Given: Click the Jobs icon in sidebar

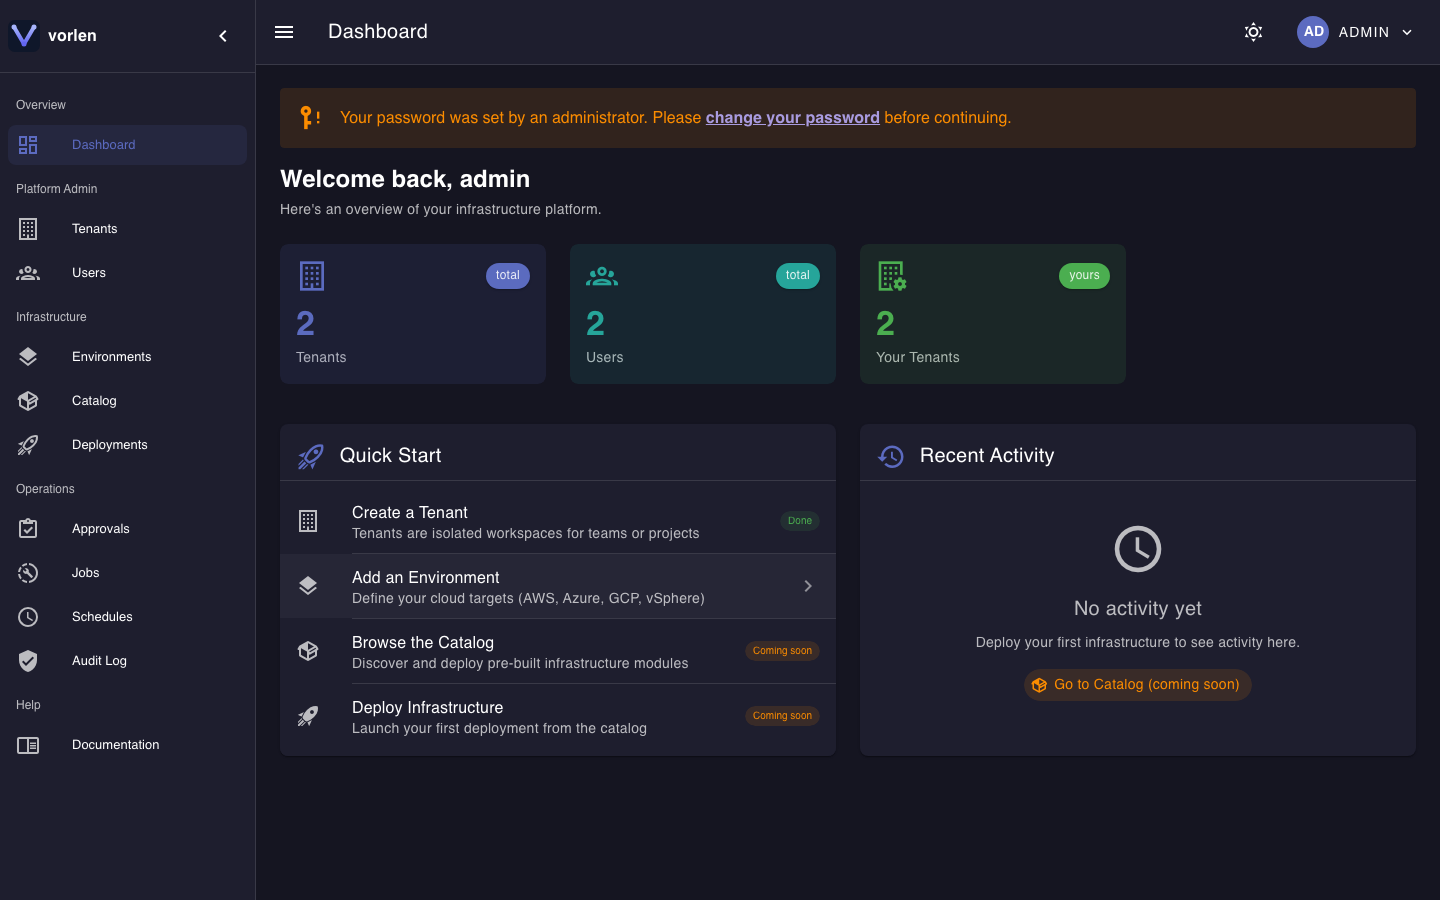Looking at the screenshot, I should pyautogui.click(x=28, y=573).
